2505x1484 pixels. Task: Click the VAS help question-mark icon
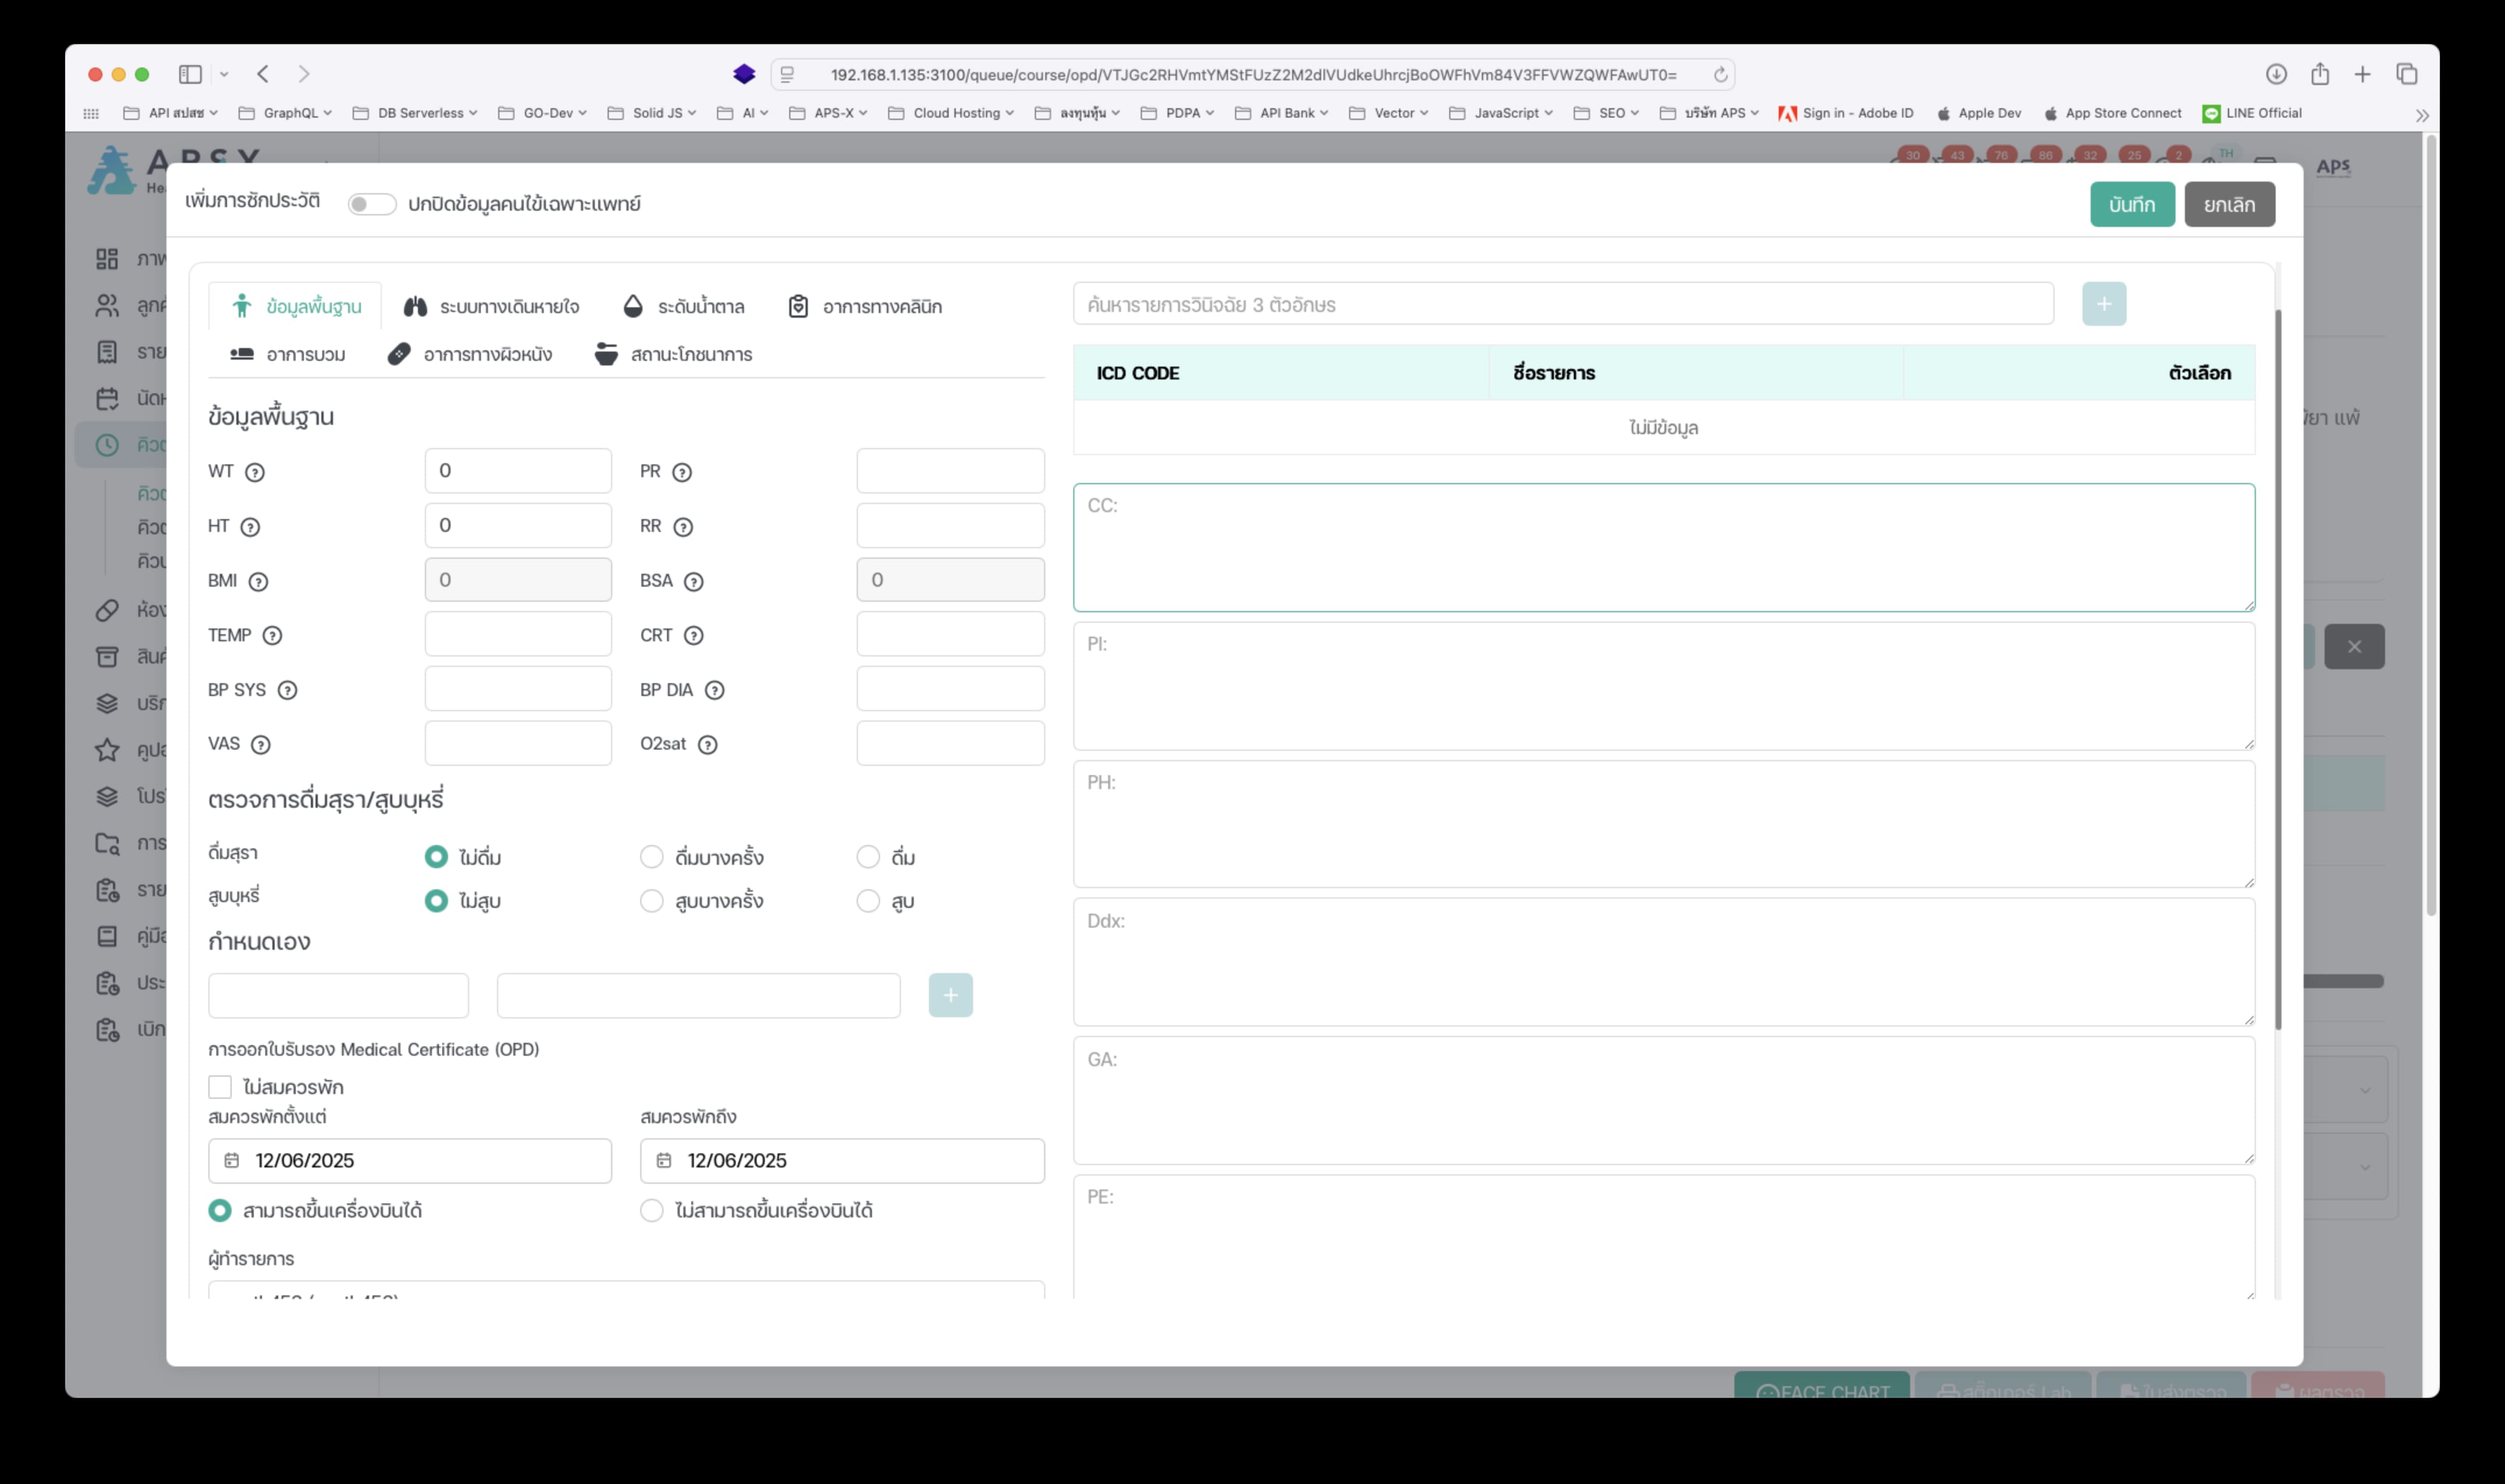point(260,744)
